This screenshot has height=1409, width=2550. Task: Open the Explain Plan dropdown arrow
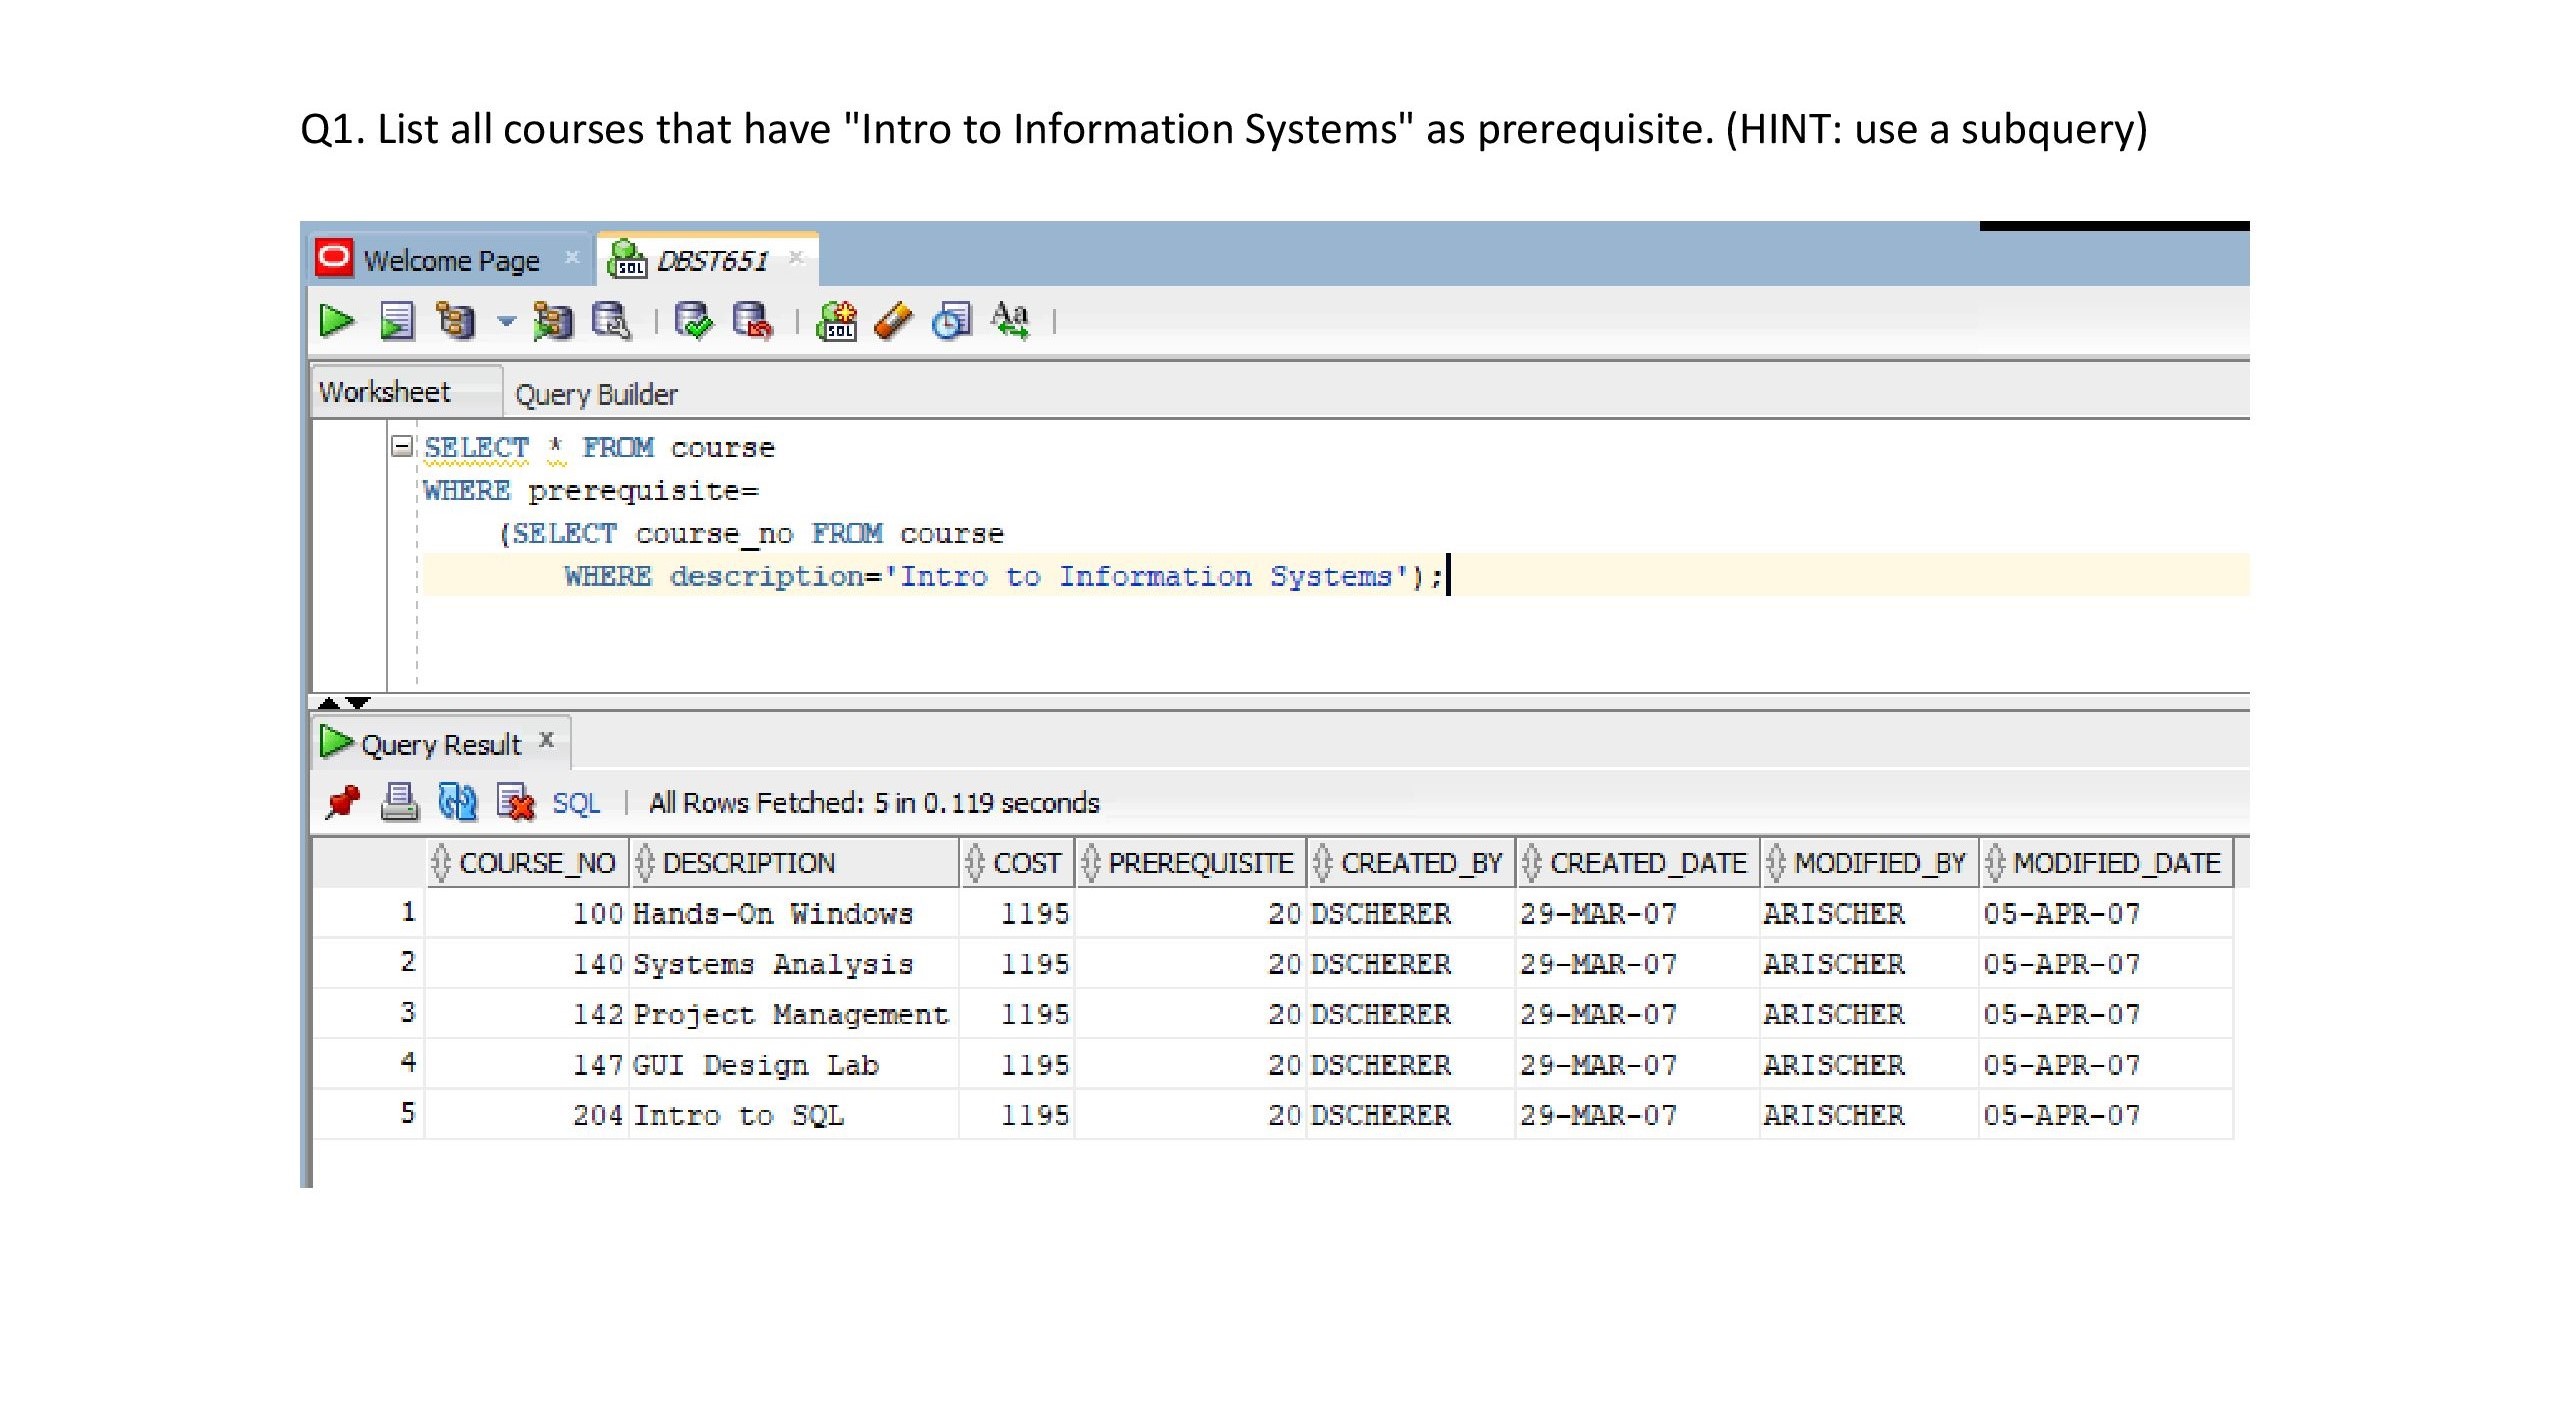coord(506,322)
